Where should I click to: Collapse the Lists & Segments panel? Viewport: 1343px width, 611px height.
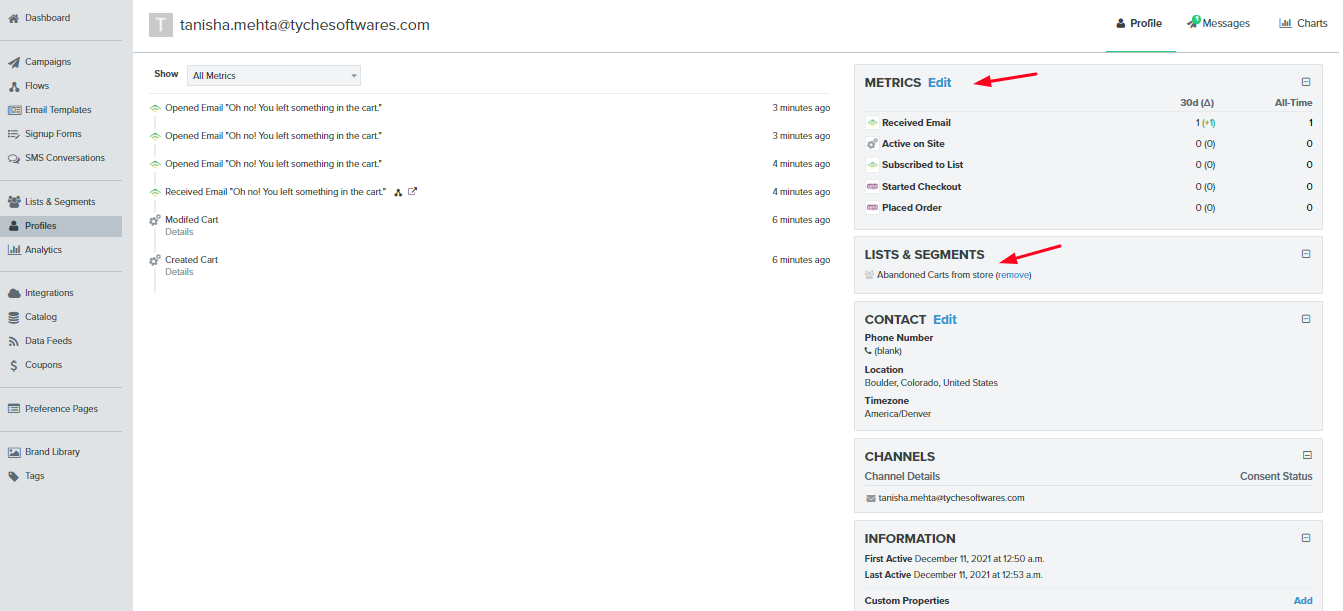pos(1306,254)
